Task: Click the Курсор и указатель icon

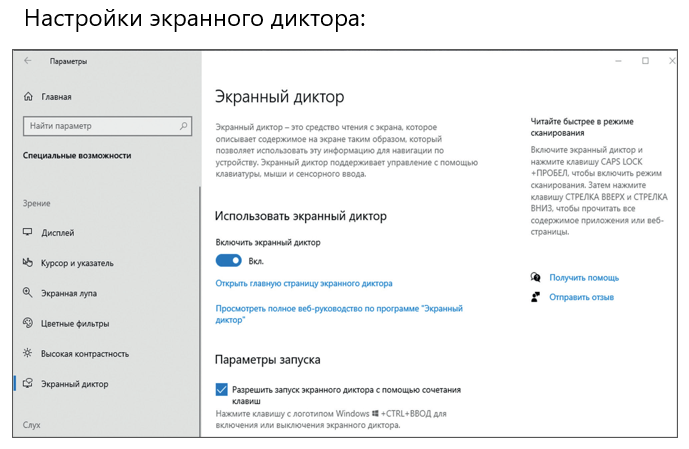Action: (x=28, y=262)
